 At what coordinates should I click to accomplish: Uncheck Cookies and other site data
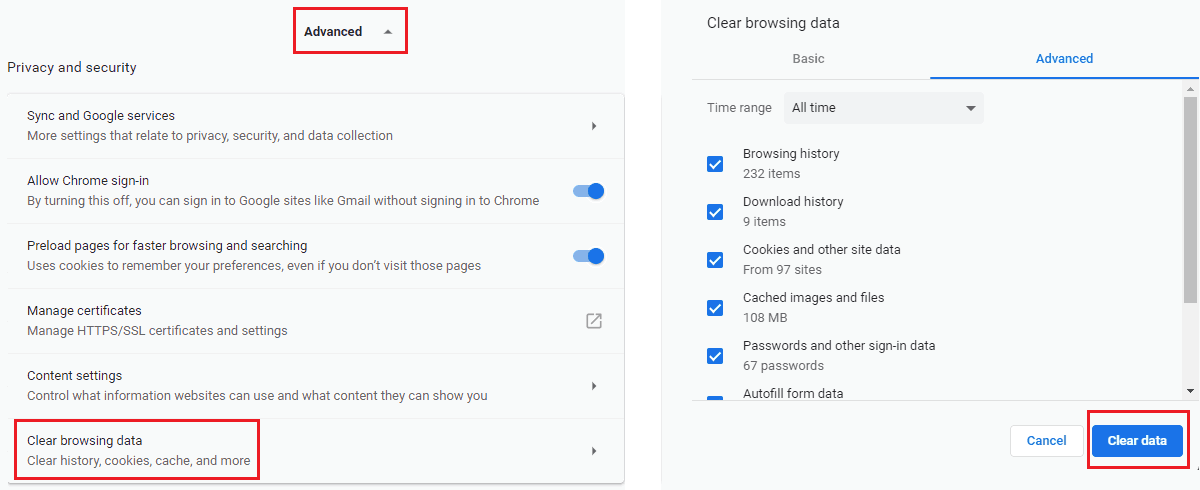pyautogui.click(x=715, y=260)
